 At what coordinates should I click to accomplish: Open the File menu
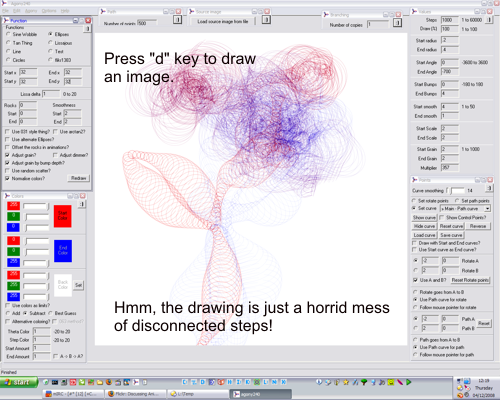click(x=5, y=11)
